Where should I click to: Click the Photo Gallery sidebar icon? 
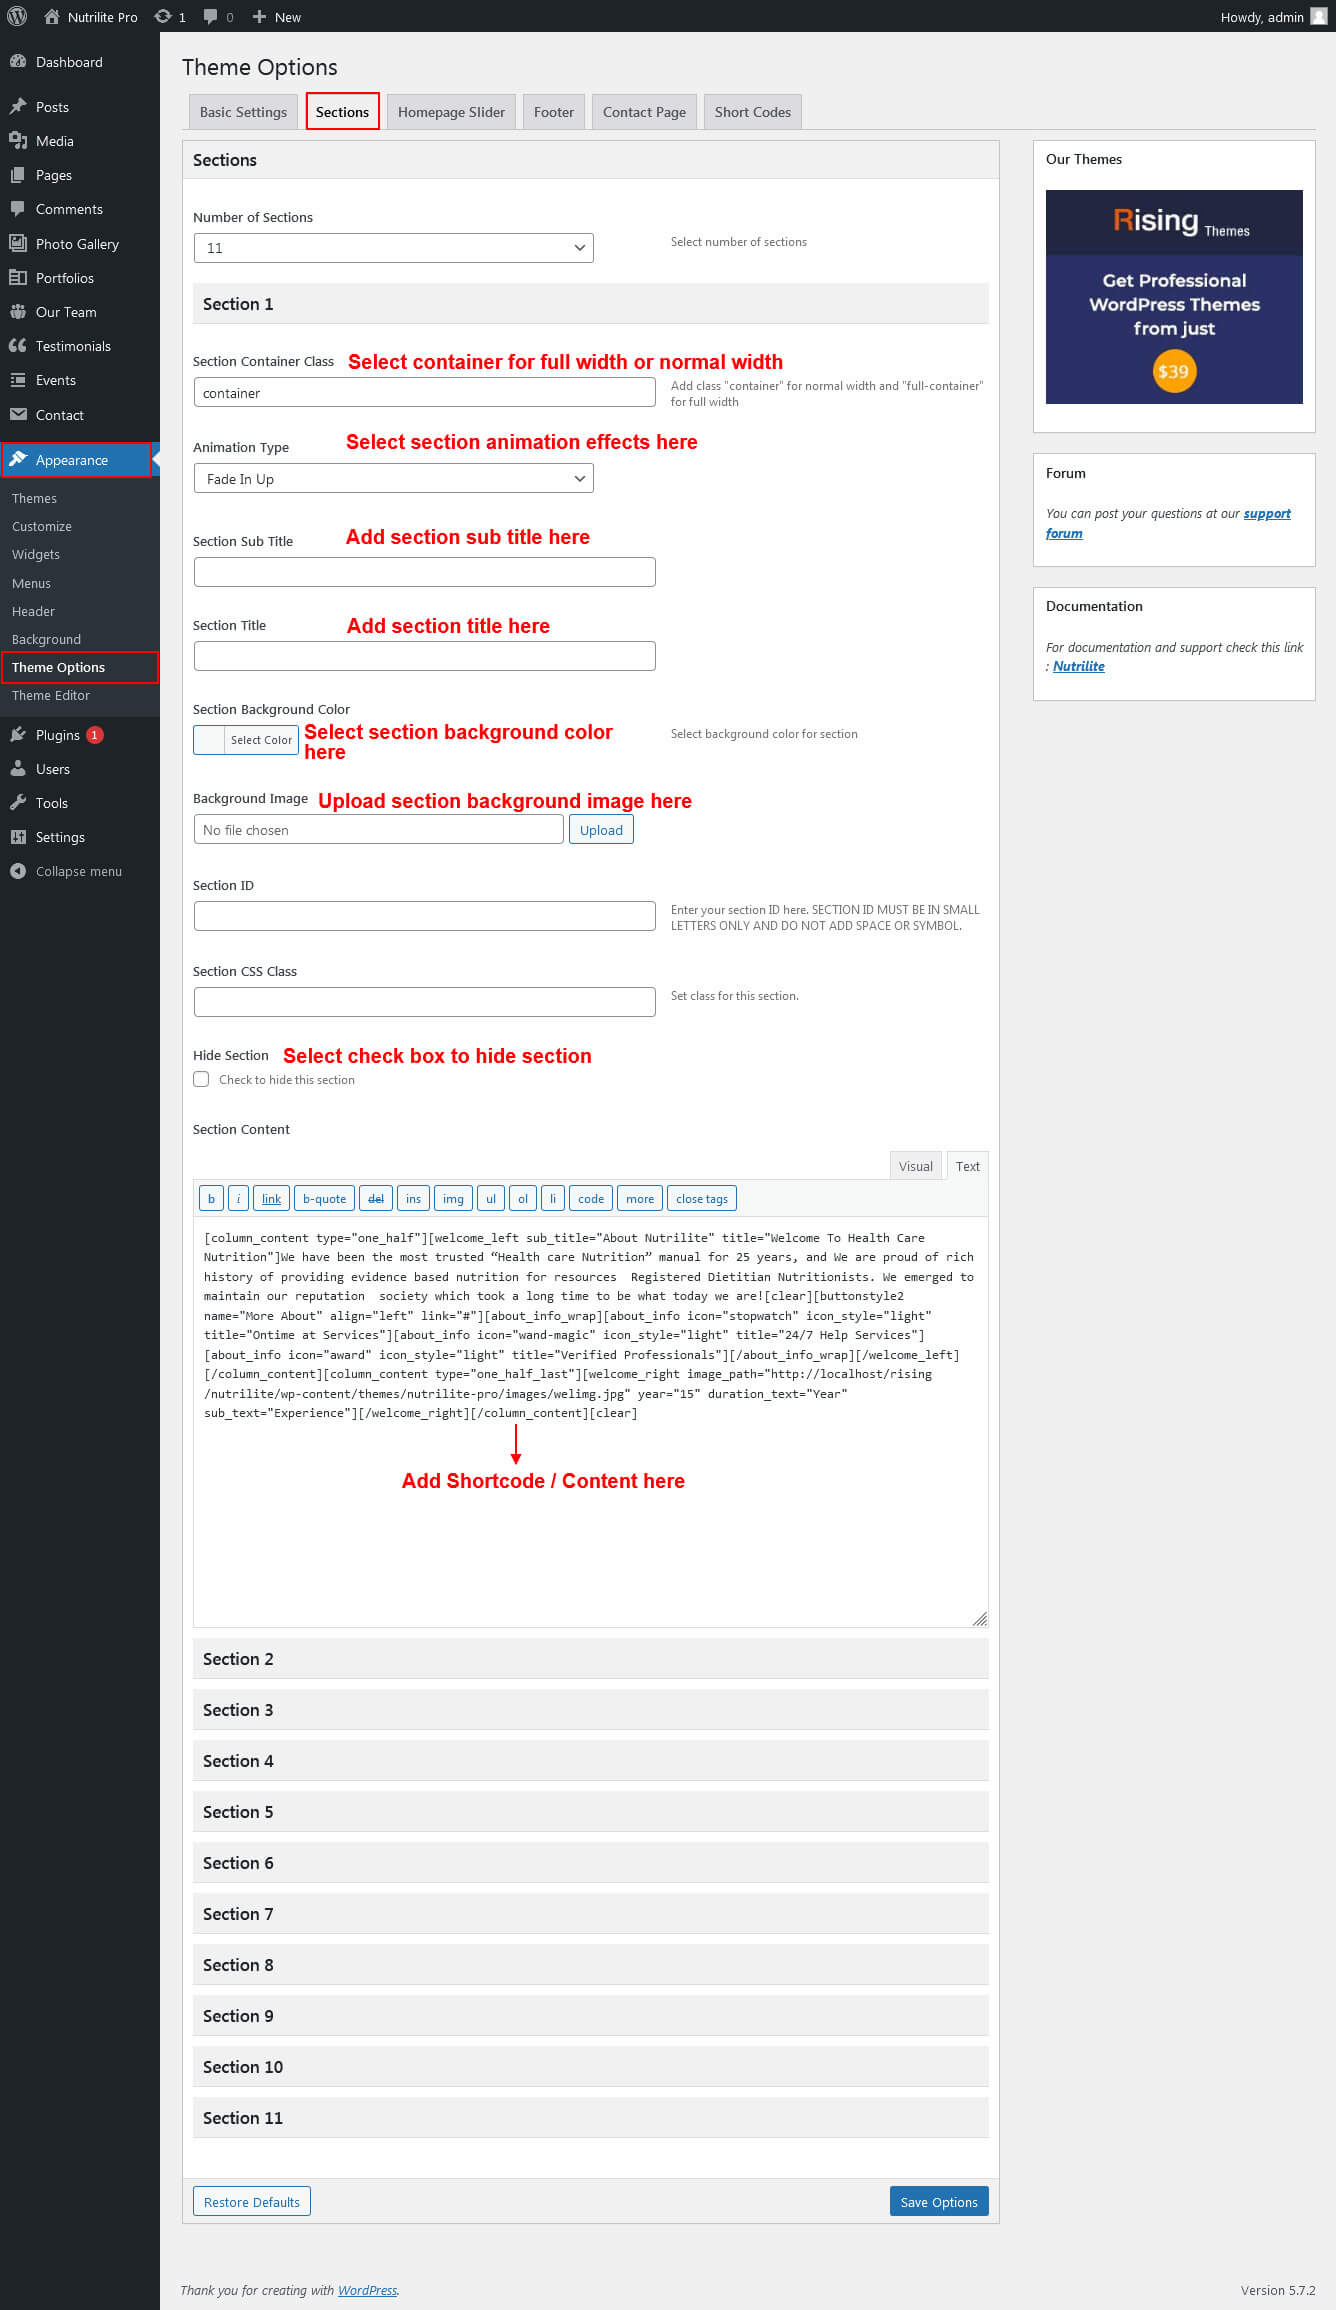point(18,243)
